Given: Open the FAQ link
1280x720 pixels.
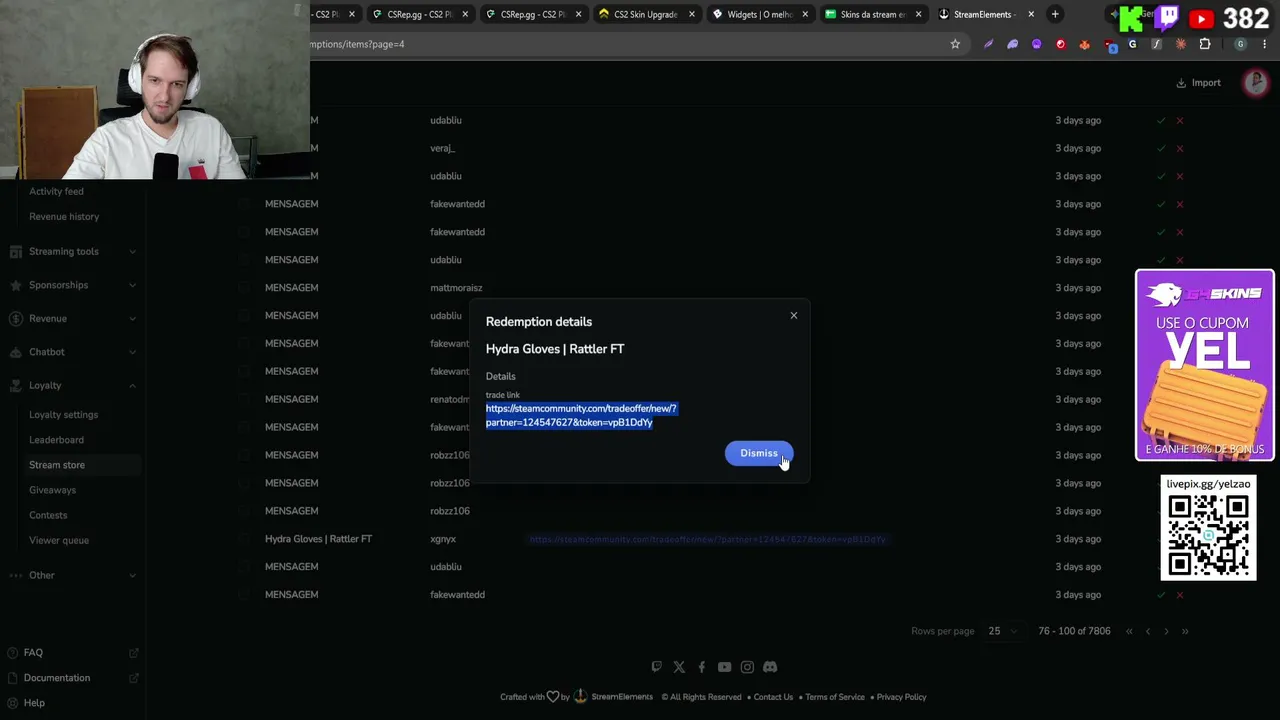Looking at the screenshot, I should tap(33, 653).
